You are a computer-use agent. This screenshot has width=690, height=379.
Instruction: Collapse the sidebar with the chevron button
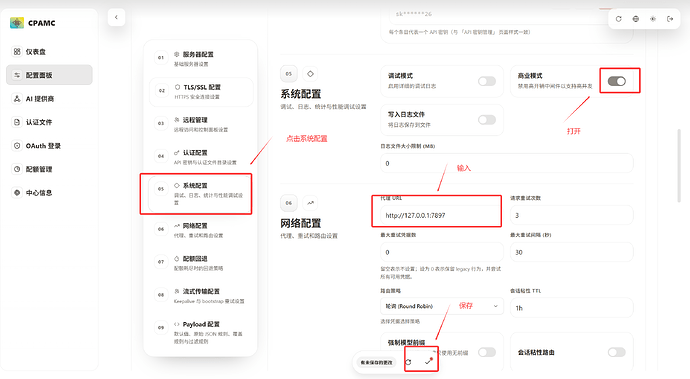pyautogui.click(x=116, y=17)
